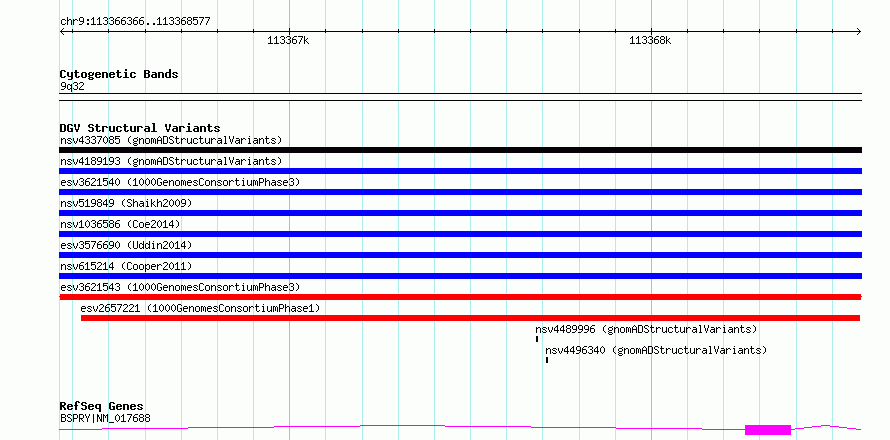
Task: Click the Cytogenetic Bands track title
Action: coord(119,74)
